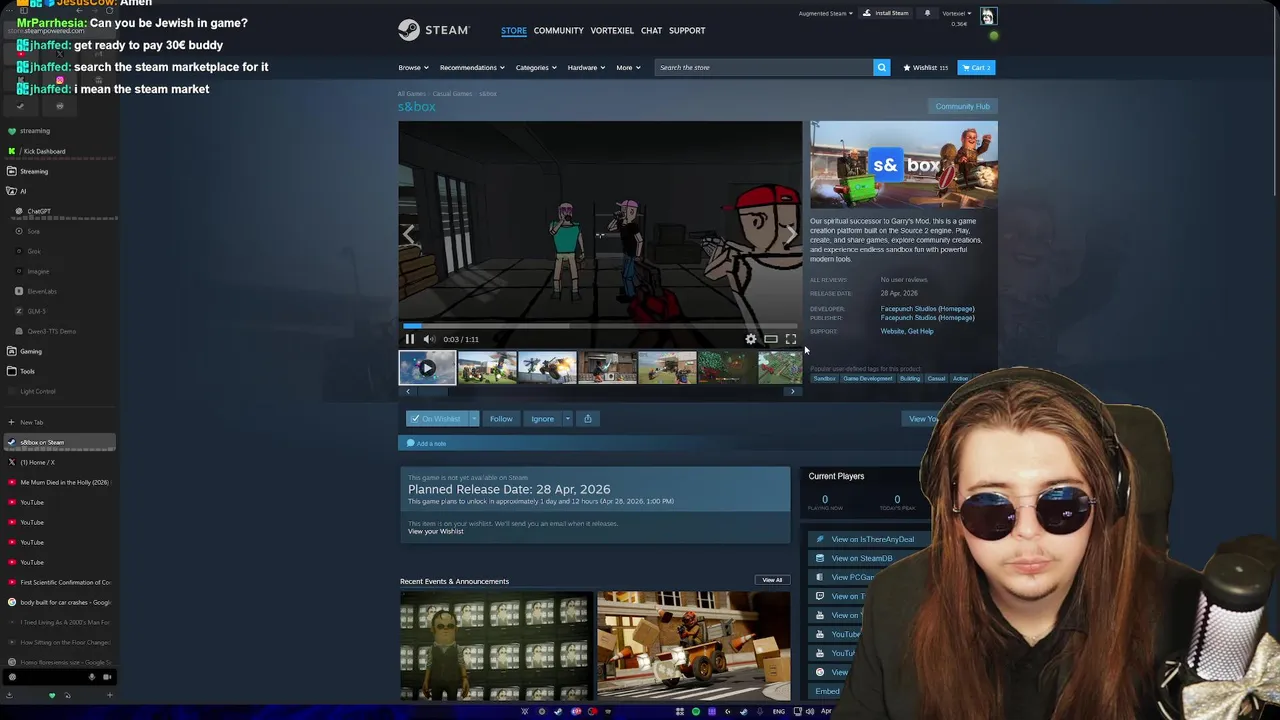Open View on SteamDB link

[861, 558]
